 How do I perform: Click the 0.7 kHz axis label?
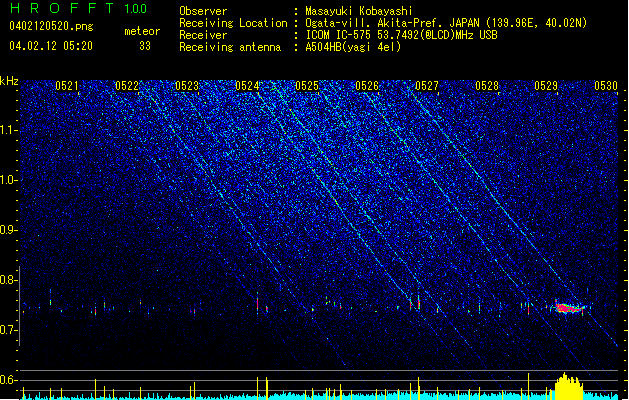pos(9,330)
